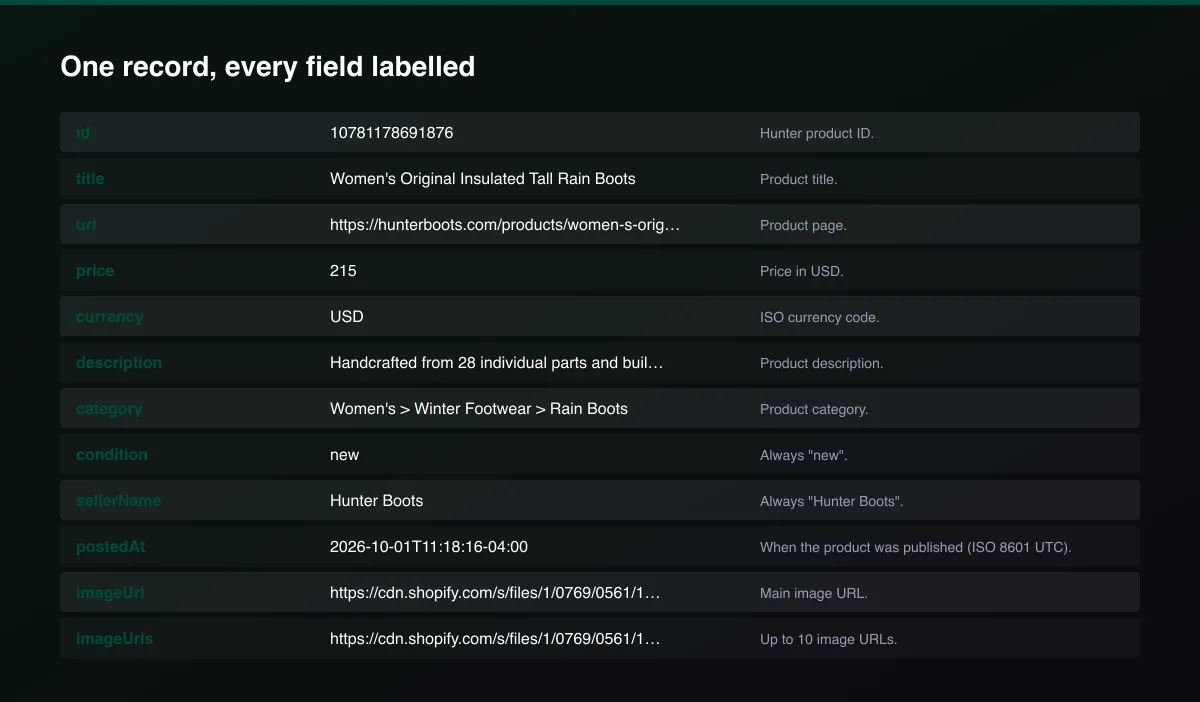The image size is (1200, 702).
Task: Click 'When the product was published' description
Action: 916,547
